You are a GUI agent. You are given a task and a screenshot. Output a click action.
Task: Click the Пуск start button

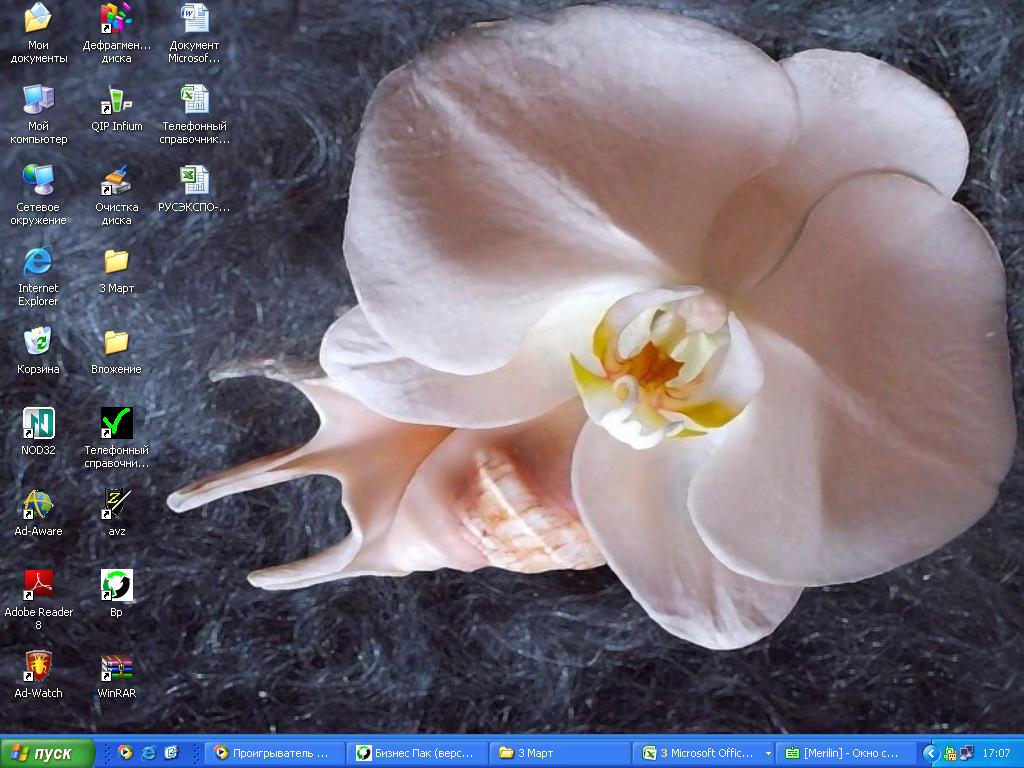[46, 753]
